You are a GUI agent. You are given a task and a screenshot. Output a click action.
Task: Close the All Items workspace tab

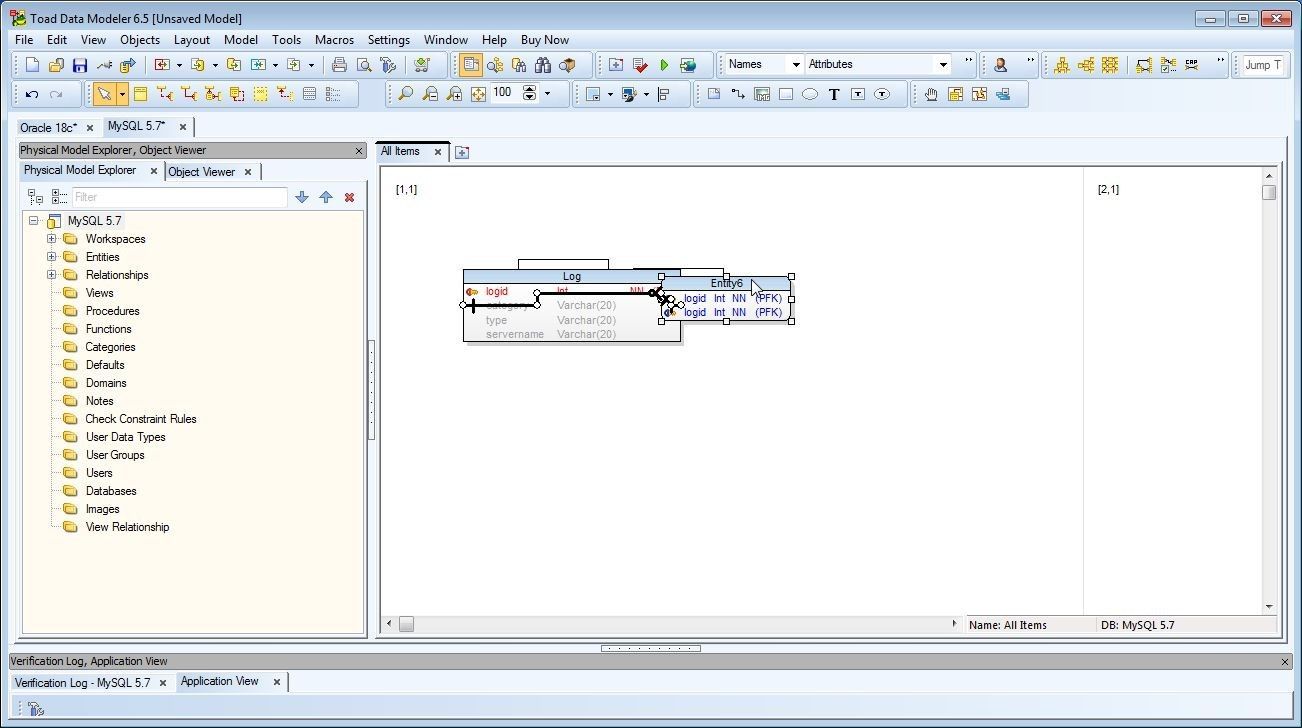tap(437, 152)
